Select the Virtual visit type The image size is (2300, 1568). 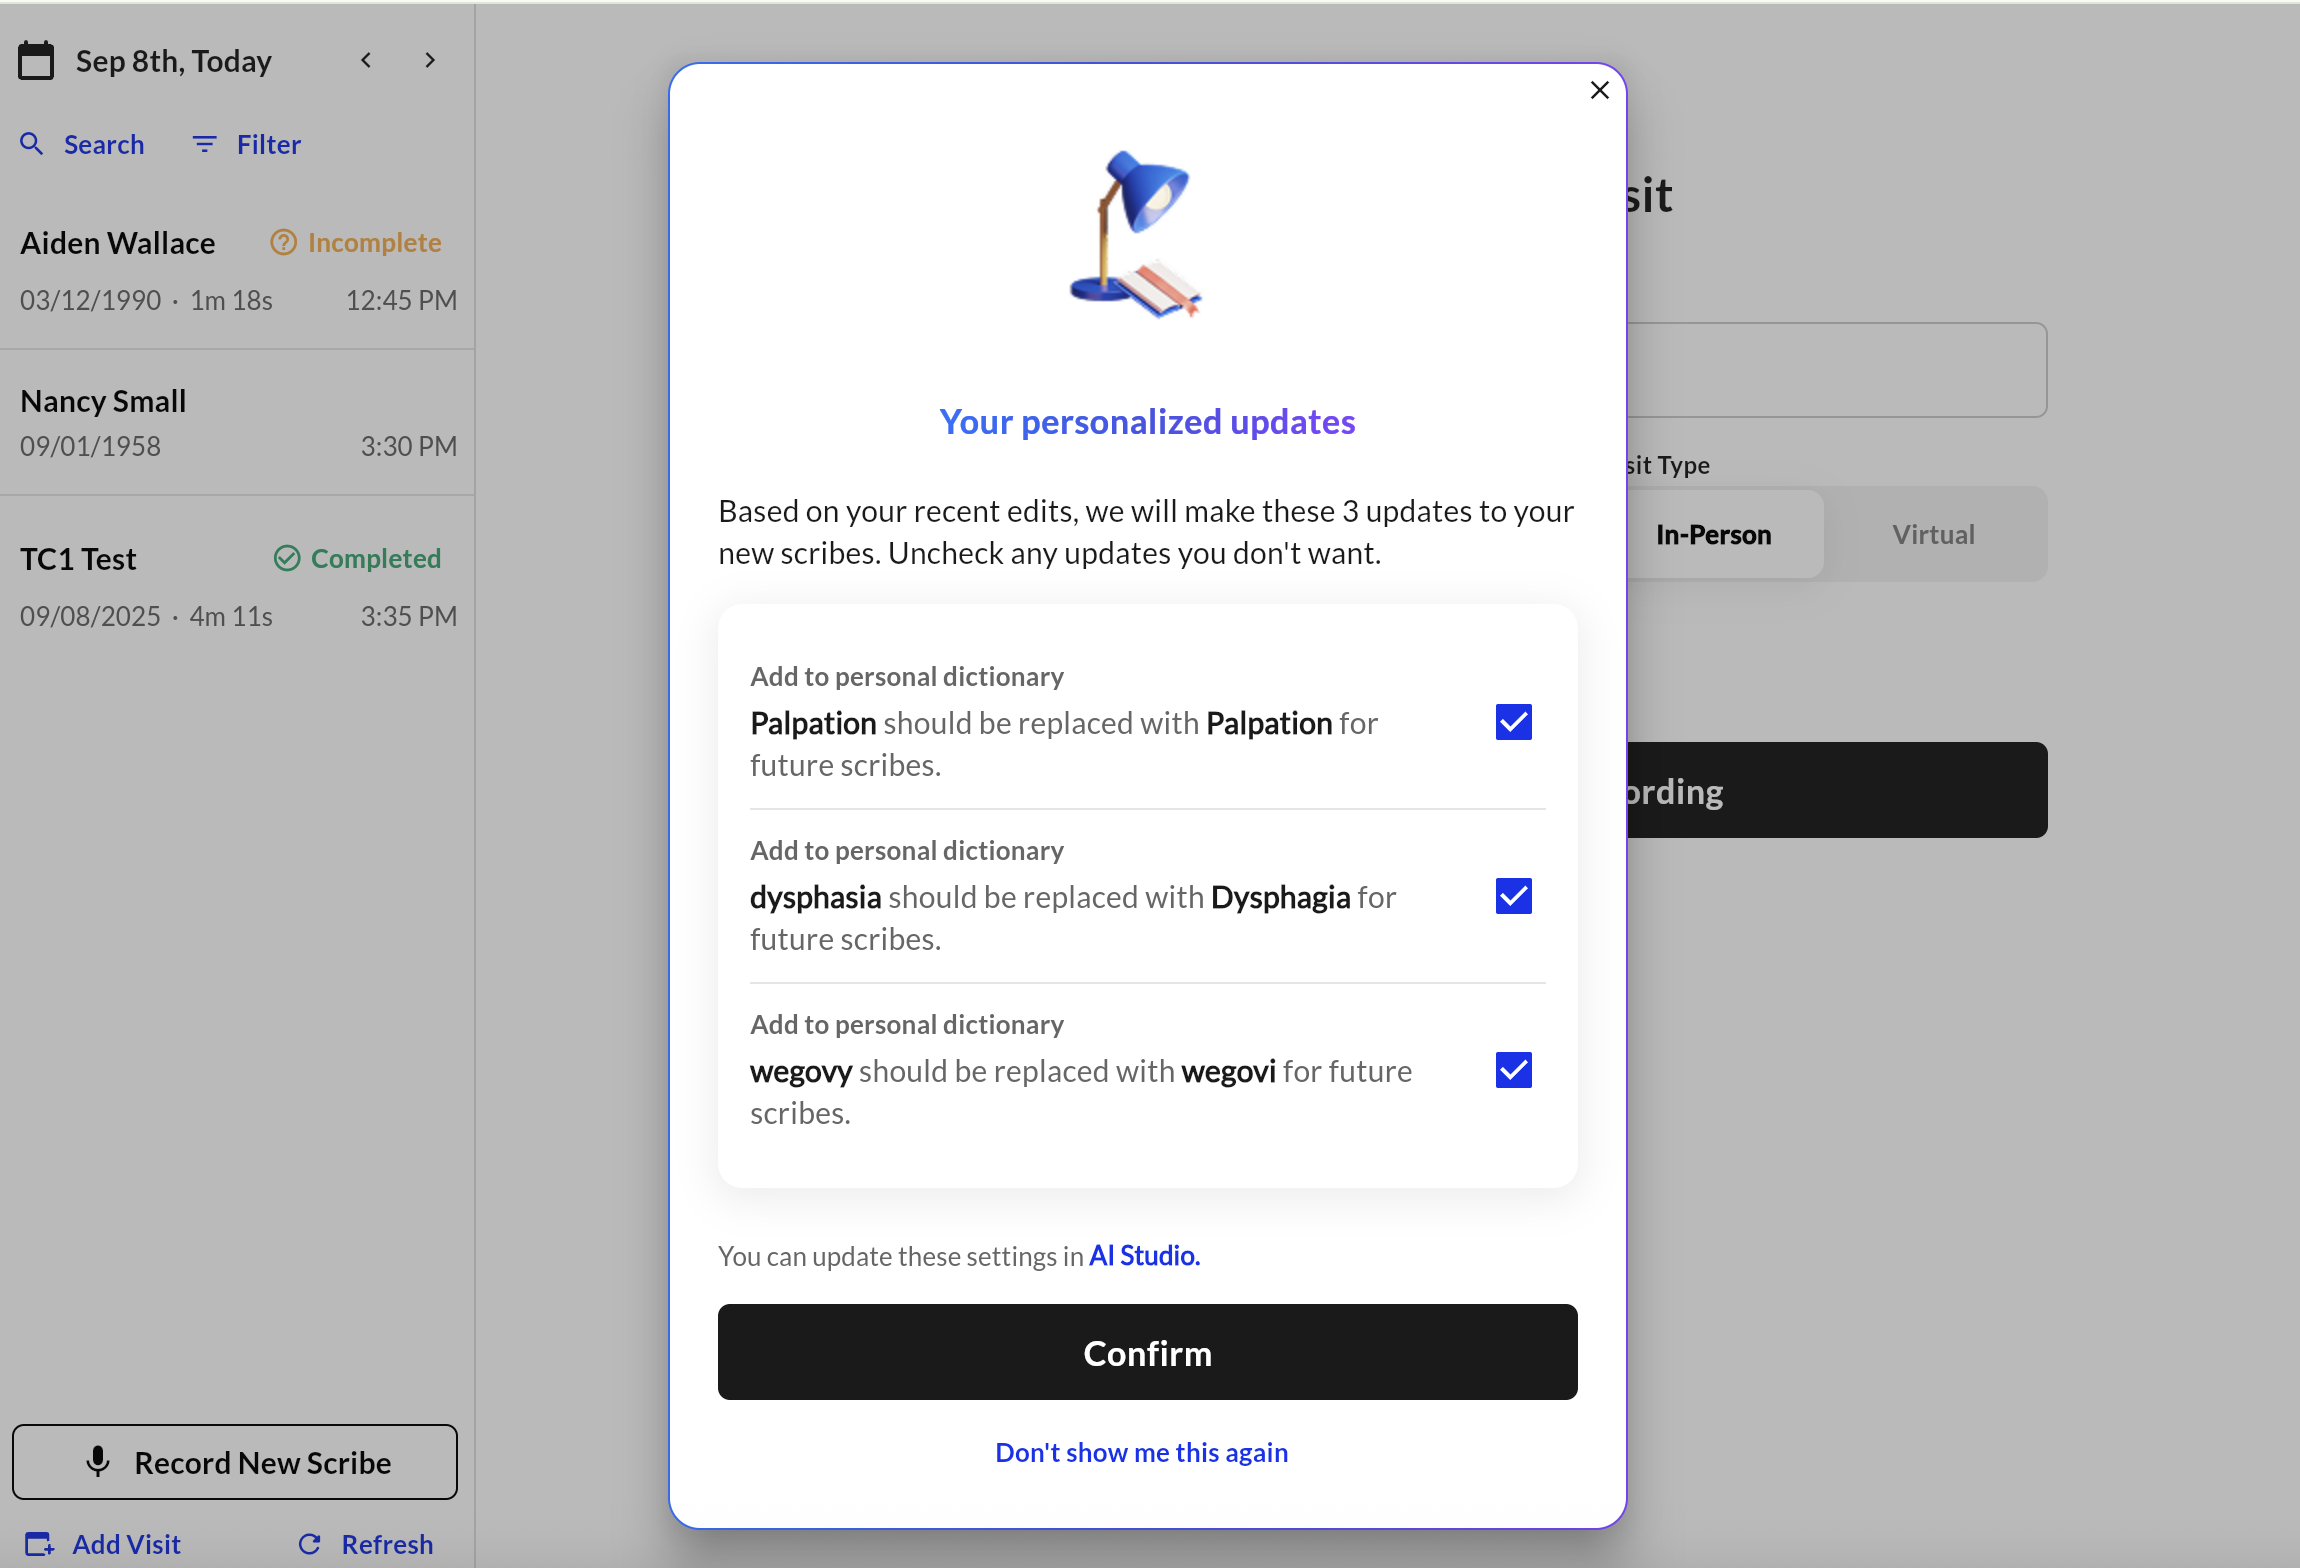pyautogui.click(x=1932, y=535)
